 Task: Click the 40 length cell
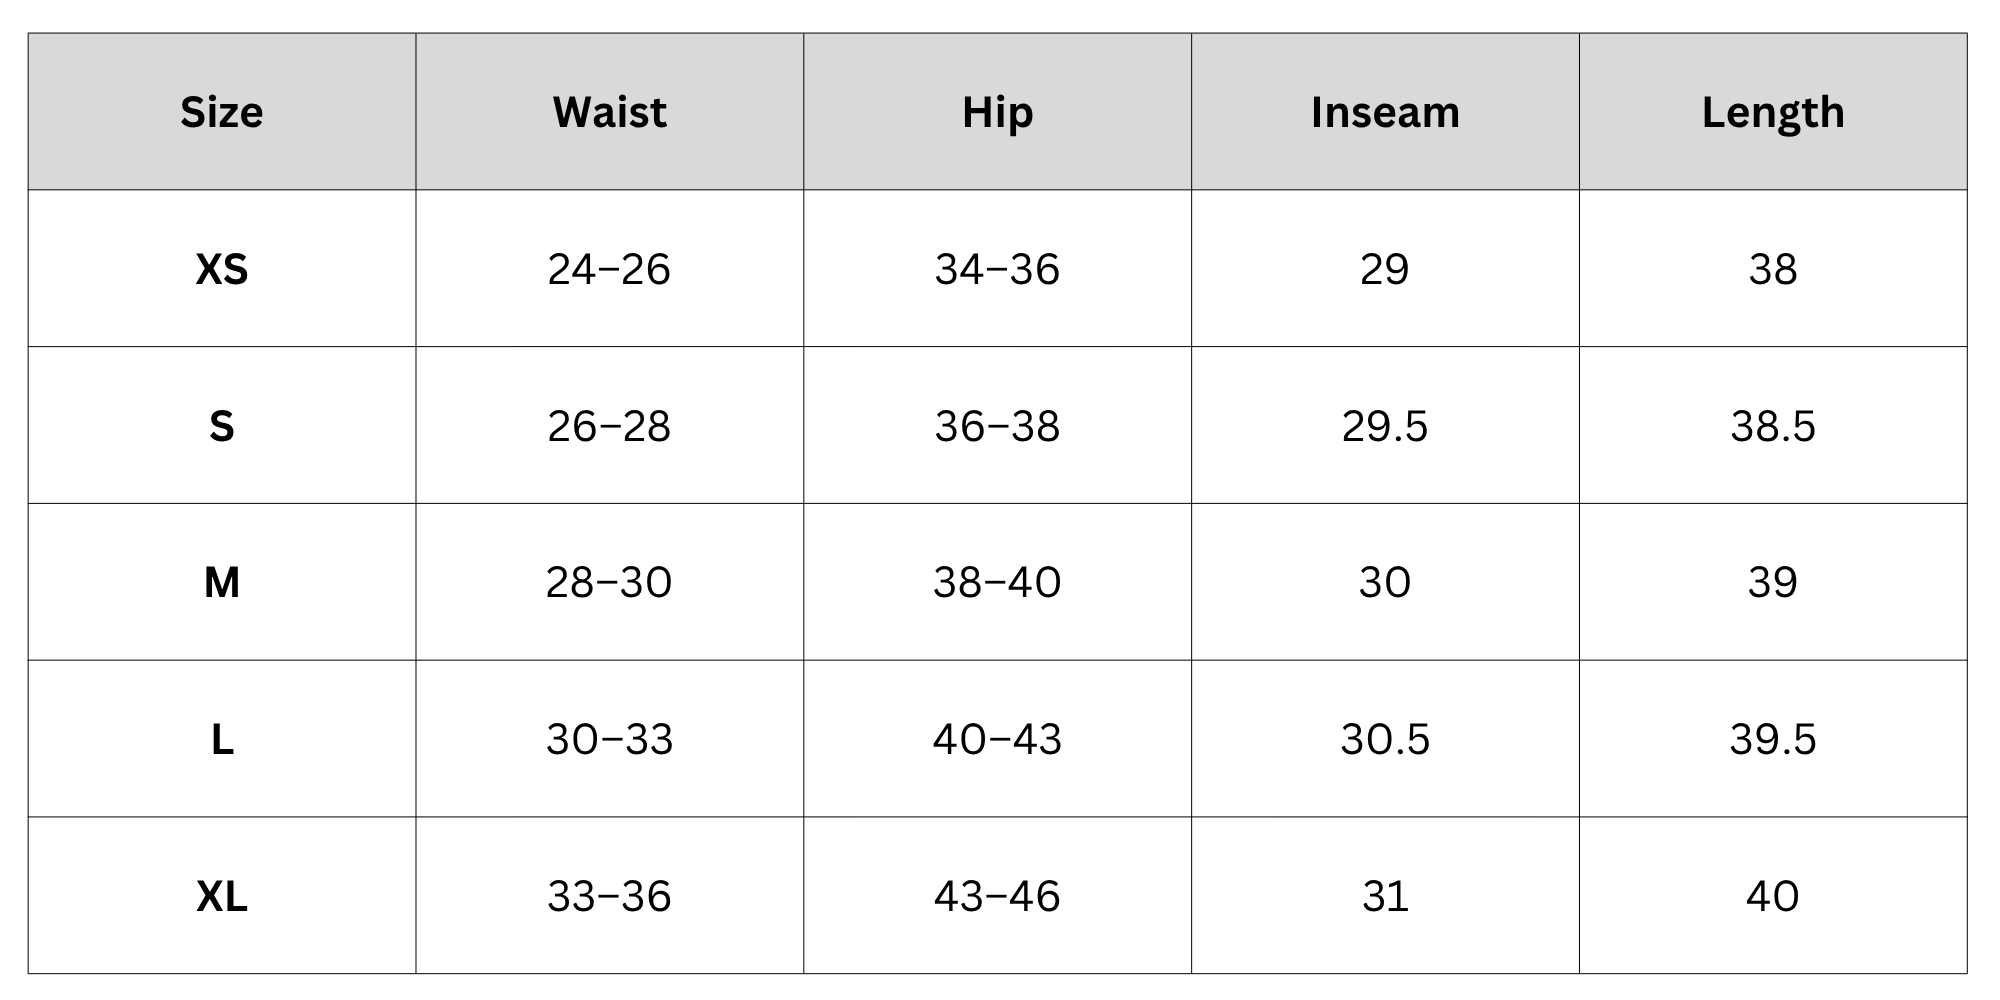click(1773, 896)
